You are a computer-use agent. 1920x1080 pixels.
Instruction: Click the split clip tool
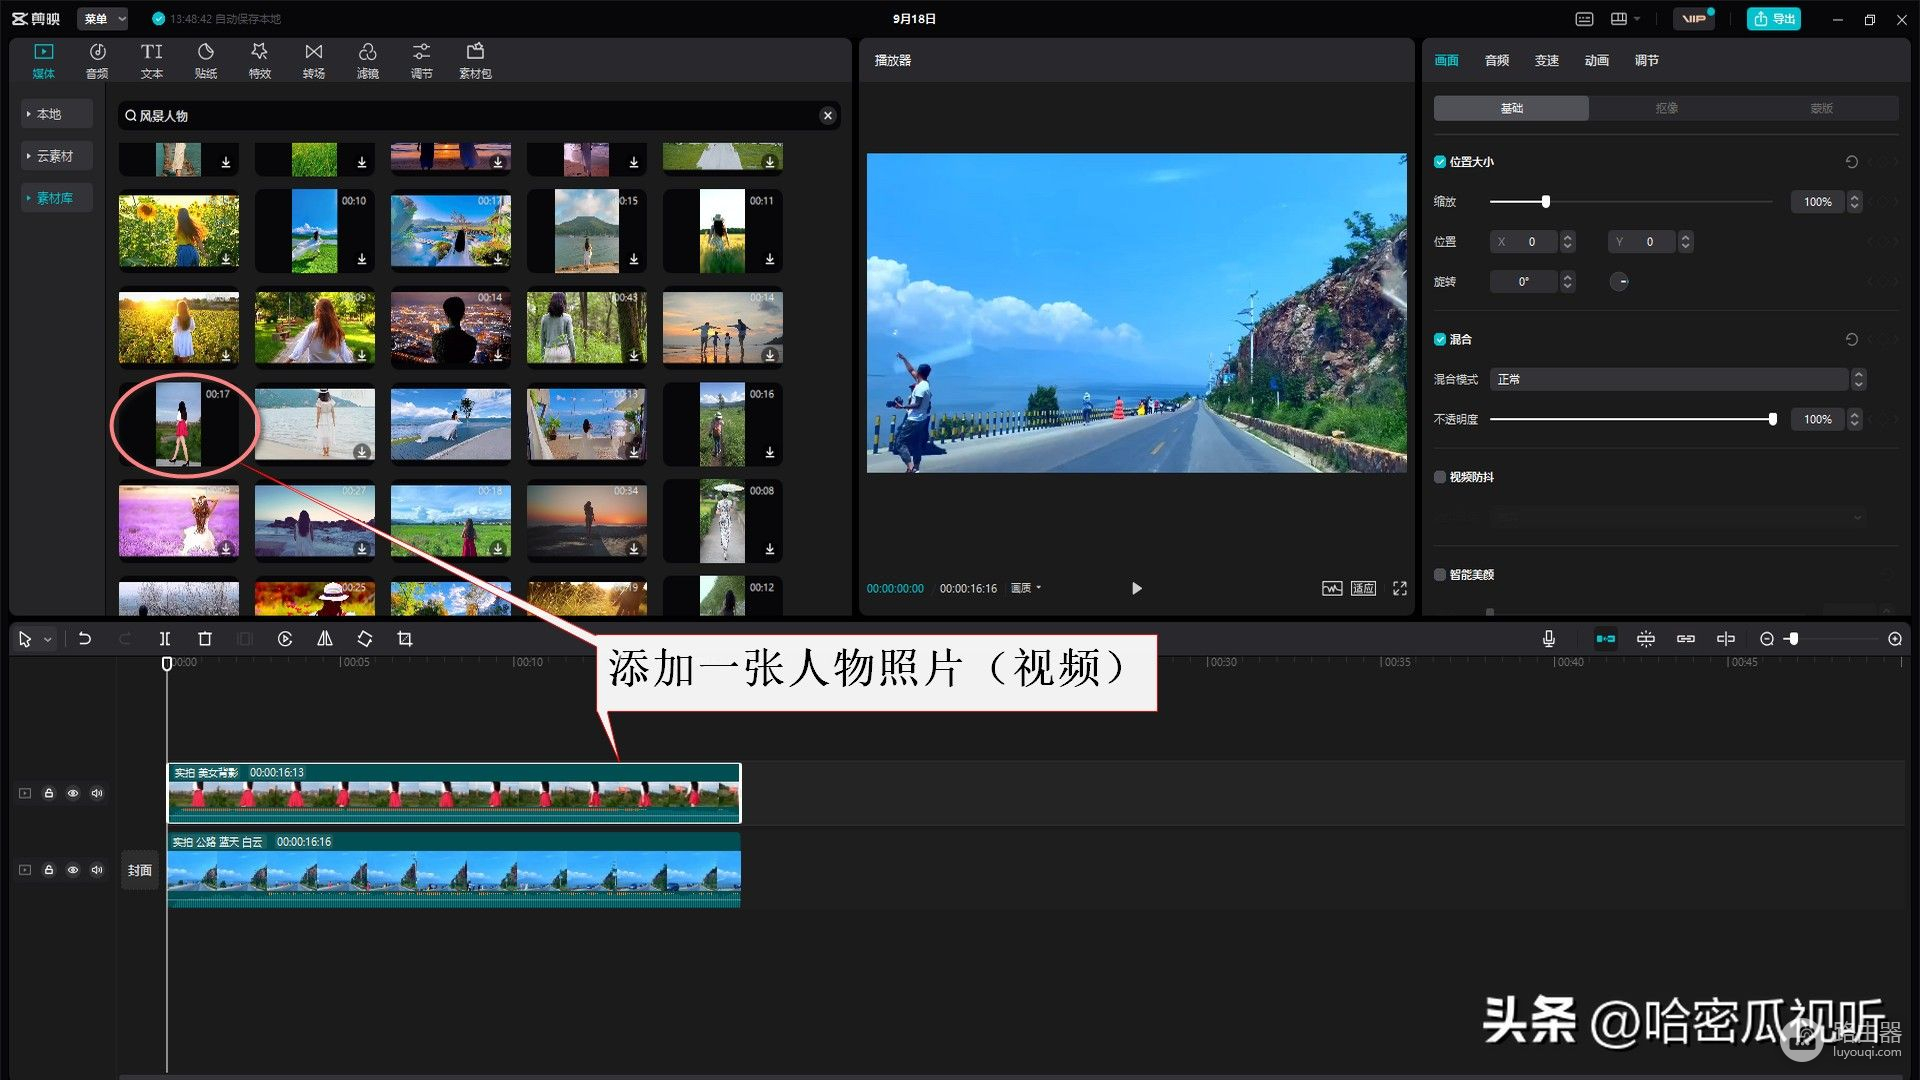tap(165, 639)
